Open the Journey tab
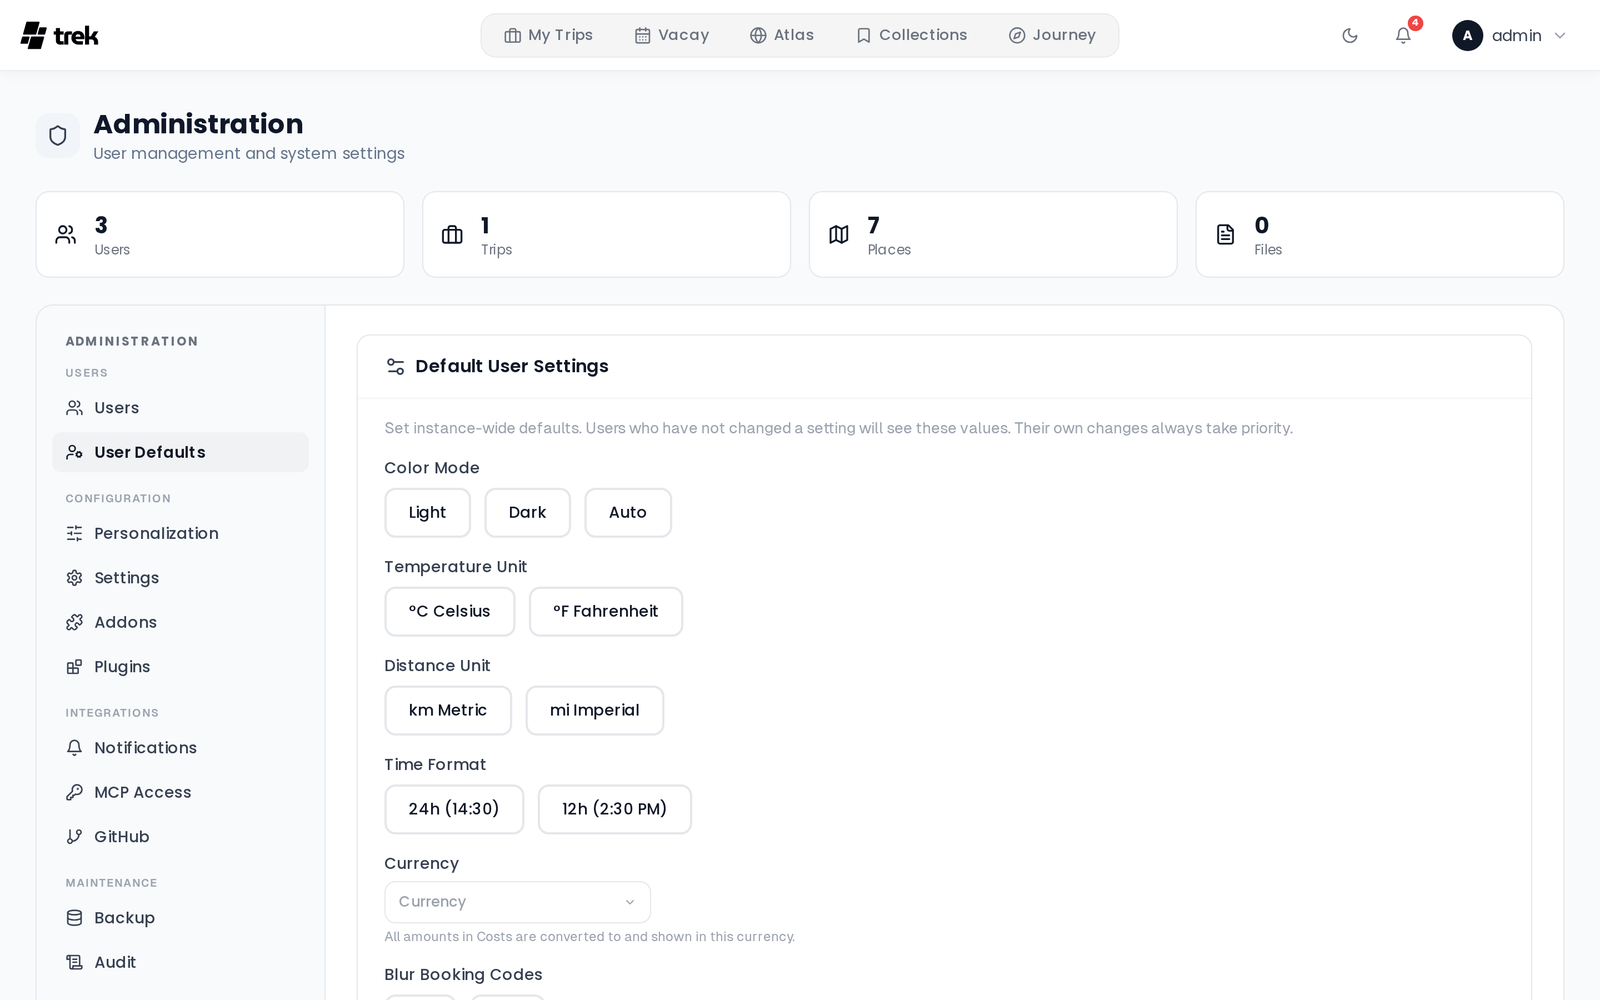The height and width of the screenshot is (1000, 1600). (x=1052, y=35)
